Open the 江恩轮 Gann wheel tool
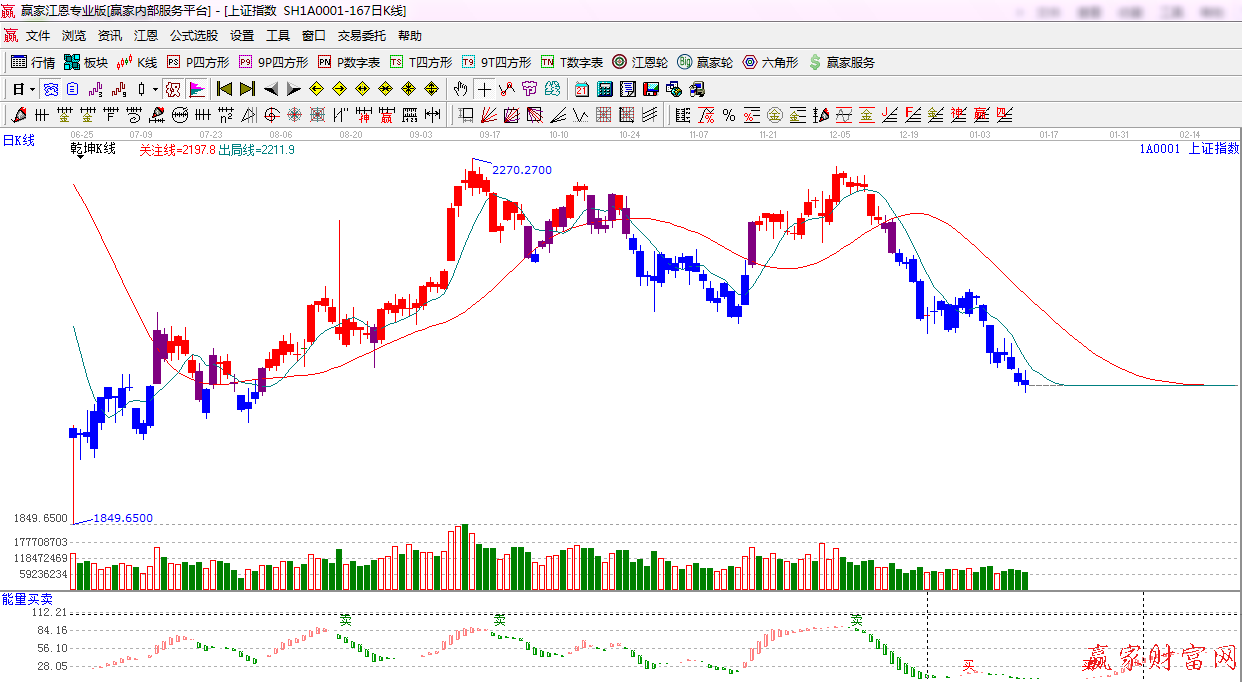This screenshot has height=682, width=1242. pos(640,62)
